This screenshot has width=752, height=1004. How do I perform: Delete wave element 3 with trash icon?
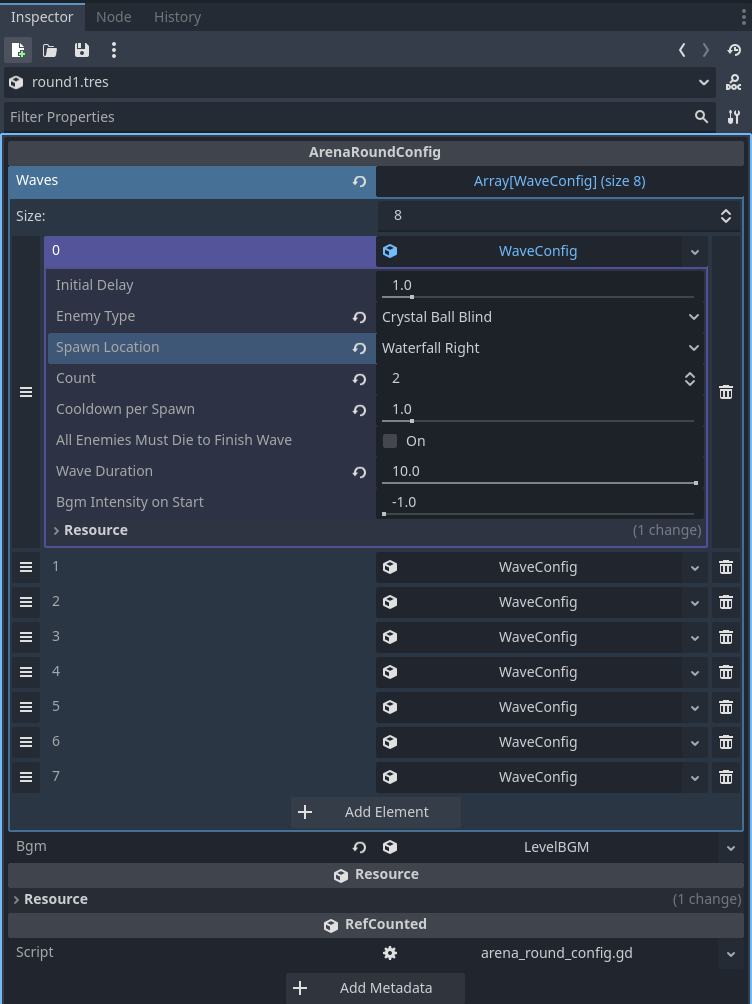(x=726, y=637)
